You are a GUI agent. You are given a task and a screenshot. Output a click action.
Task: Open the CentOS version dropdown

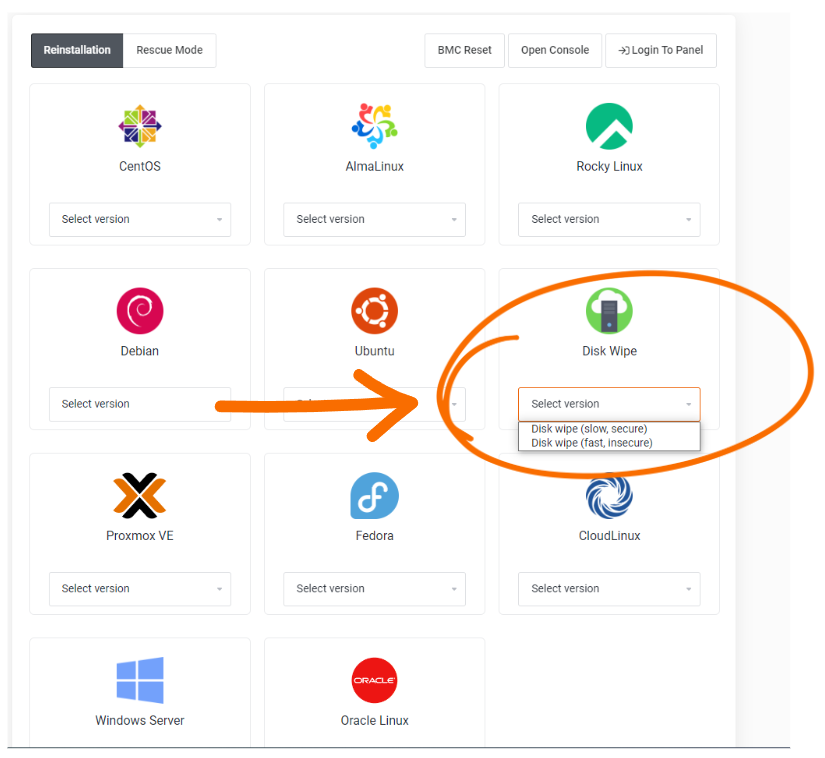coord(140,219)
